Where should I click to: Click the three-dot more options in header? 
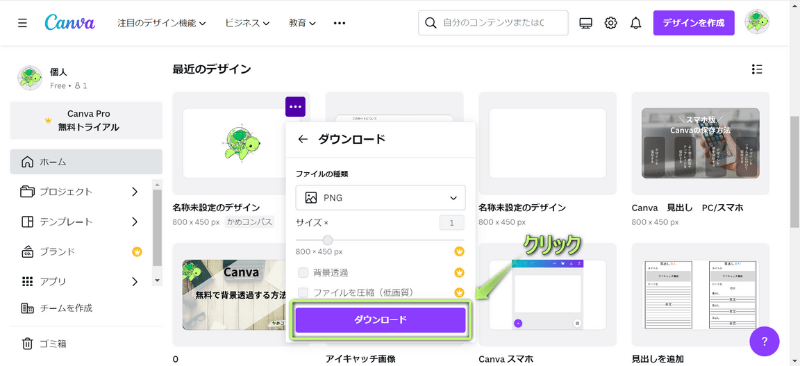coord(339,23)
